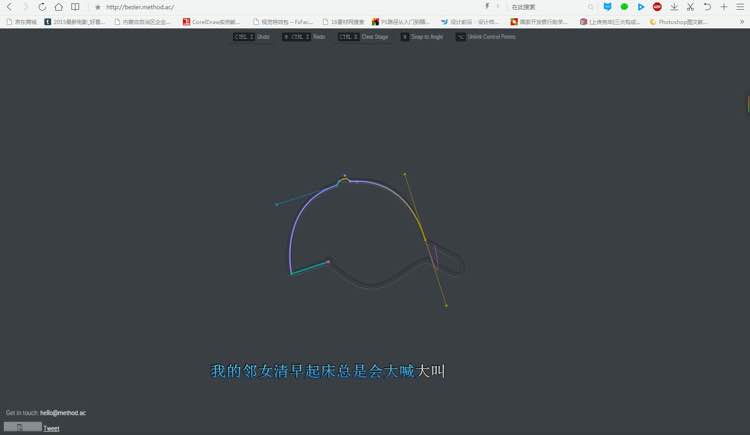The image size is (750, 435).
Task: Go back with the browser back arrow
Action: pos(10,7)
